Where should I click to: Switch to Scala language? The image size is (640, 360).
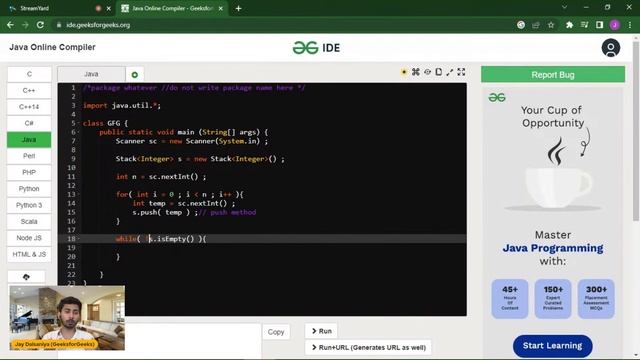pyautogui.click(x=29, y=221)
